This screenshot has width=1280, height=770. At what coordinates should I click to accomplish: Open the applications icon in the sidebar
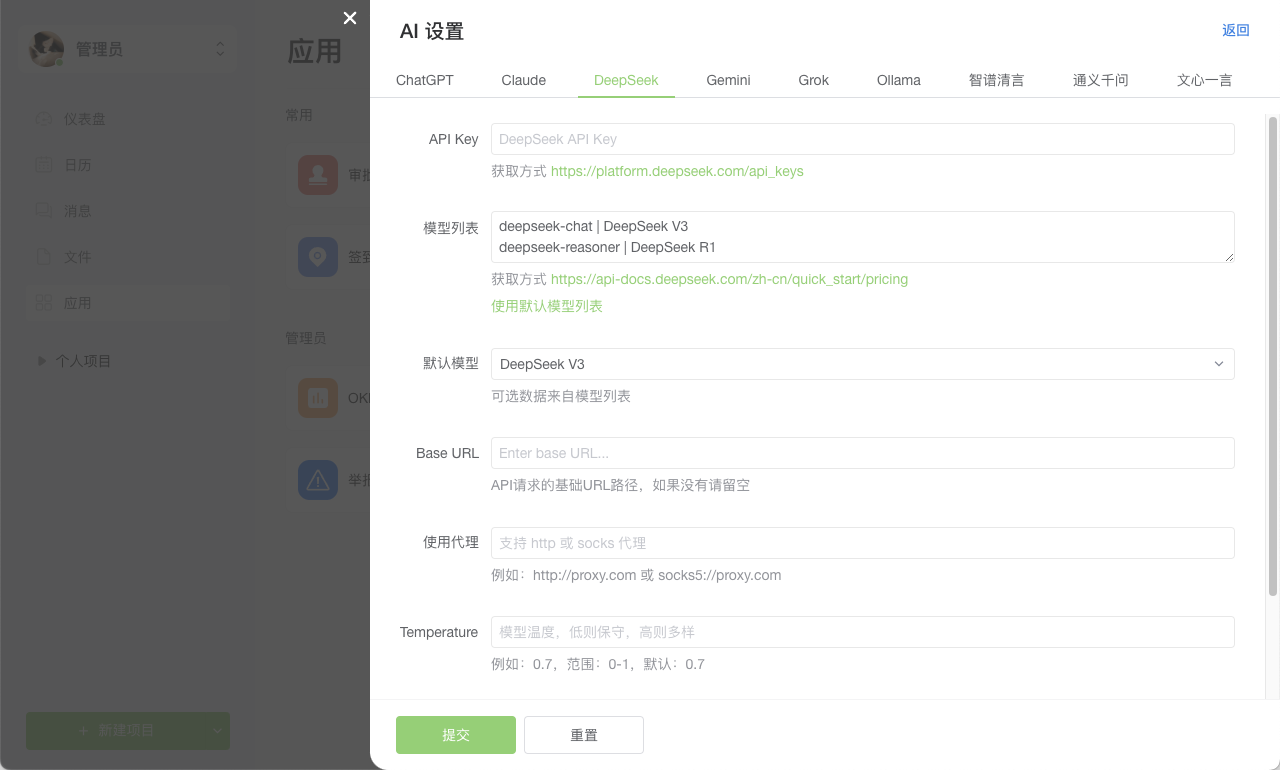tap(44, 303)
